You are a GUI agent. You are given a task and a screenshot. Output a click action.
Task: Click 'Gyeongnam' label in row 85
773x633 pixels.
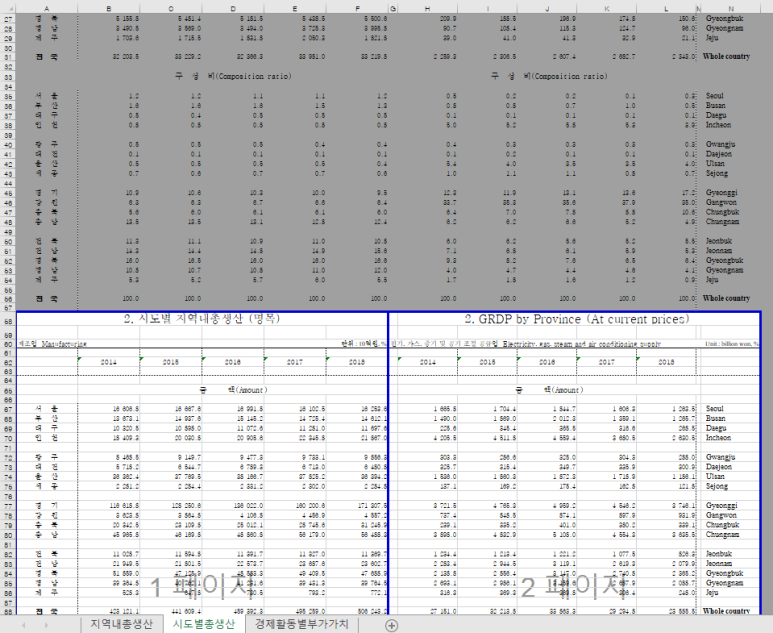pyautogui.click(x=724, y=583)
